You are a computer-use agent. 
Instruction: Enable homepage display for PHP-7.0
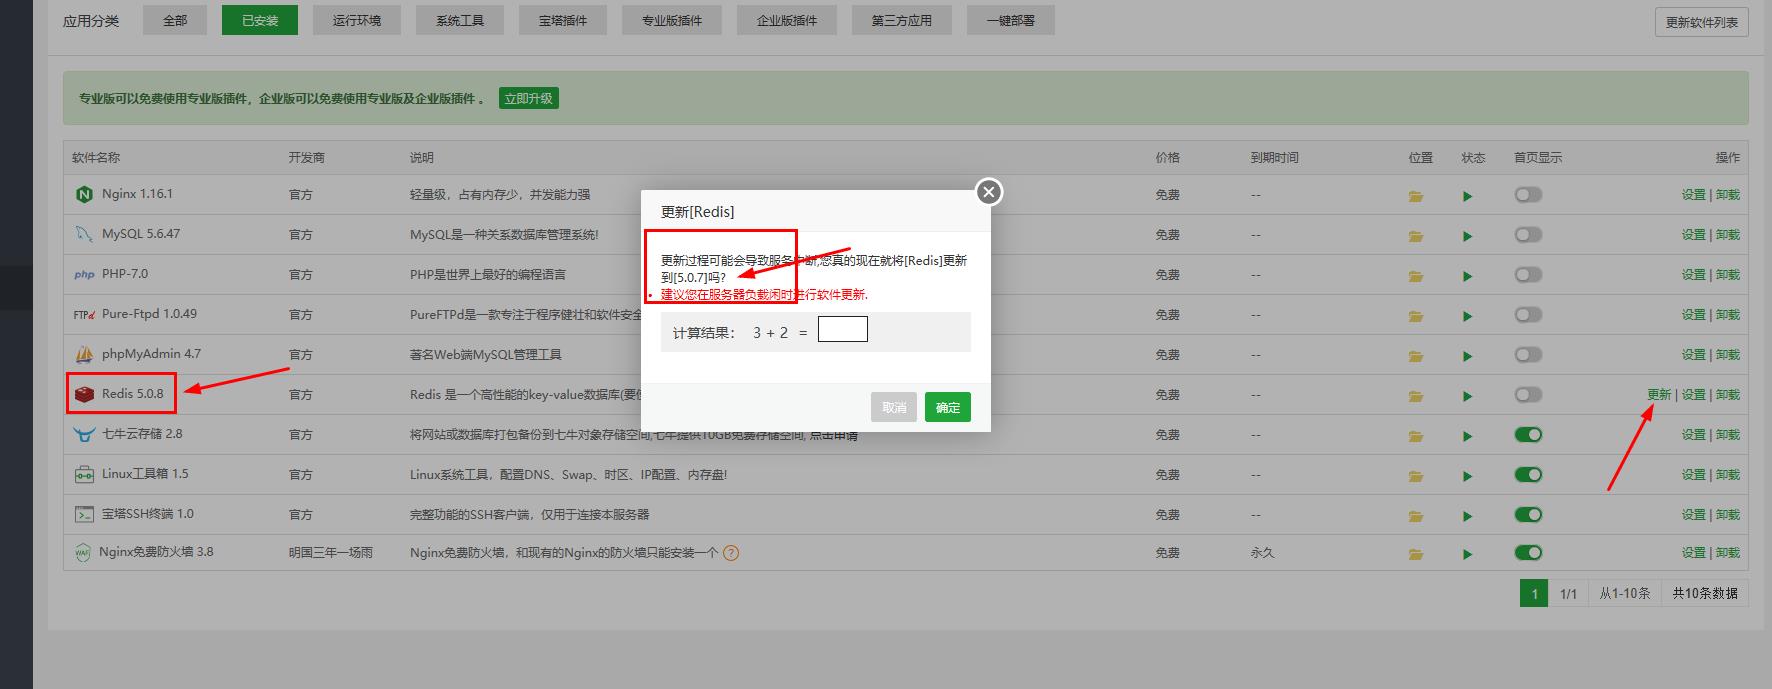(1528, 274)
